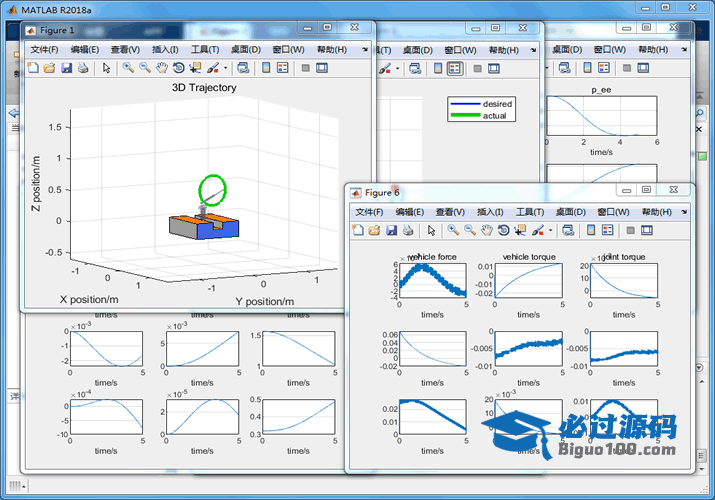The image size is (715, 500).
Task: Open 文件(F) menu in Figure 1
Action: [44, 49]
